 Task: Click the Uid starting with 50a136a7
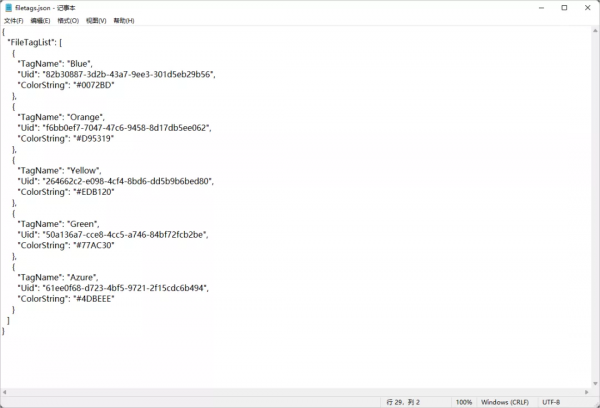coord(124,235)
